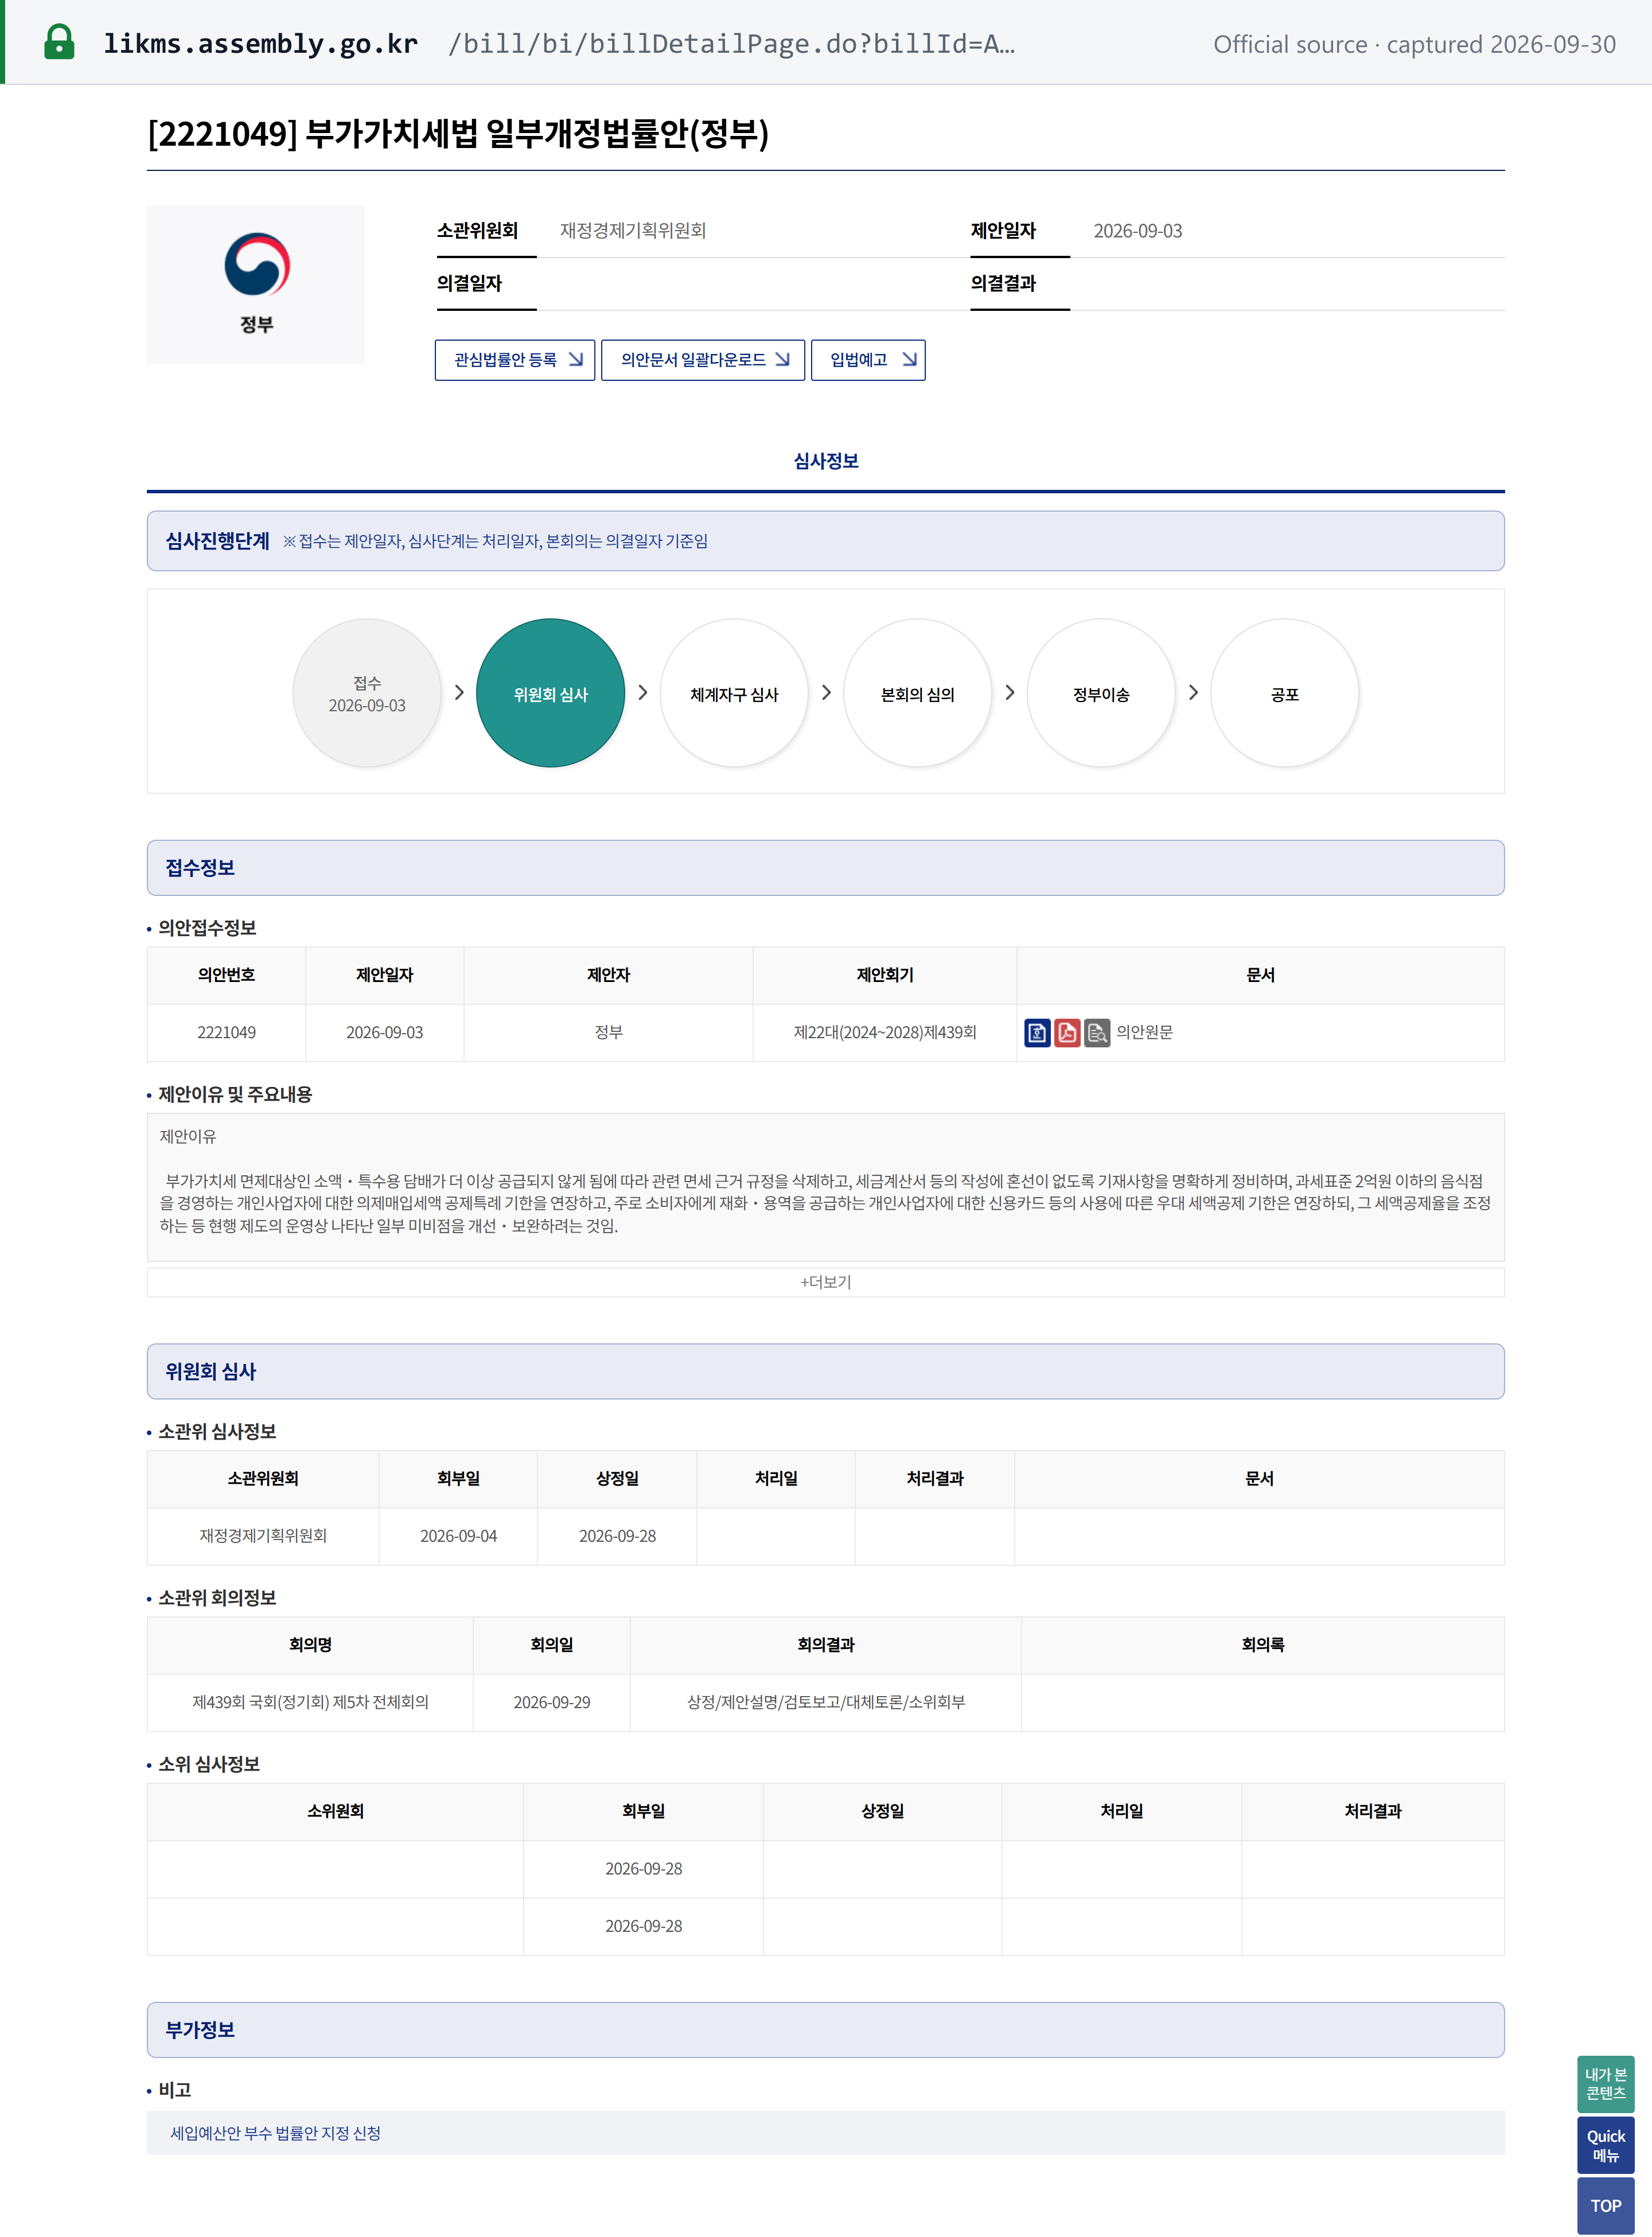The image size is (1652, 2237).
Task: Click the 의안원문 text label
Action: click(1145, 1032)
